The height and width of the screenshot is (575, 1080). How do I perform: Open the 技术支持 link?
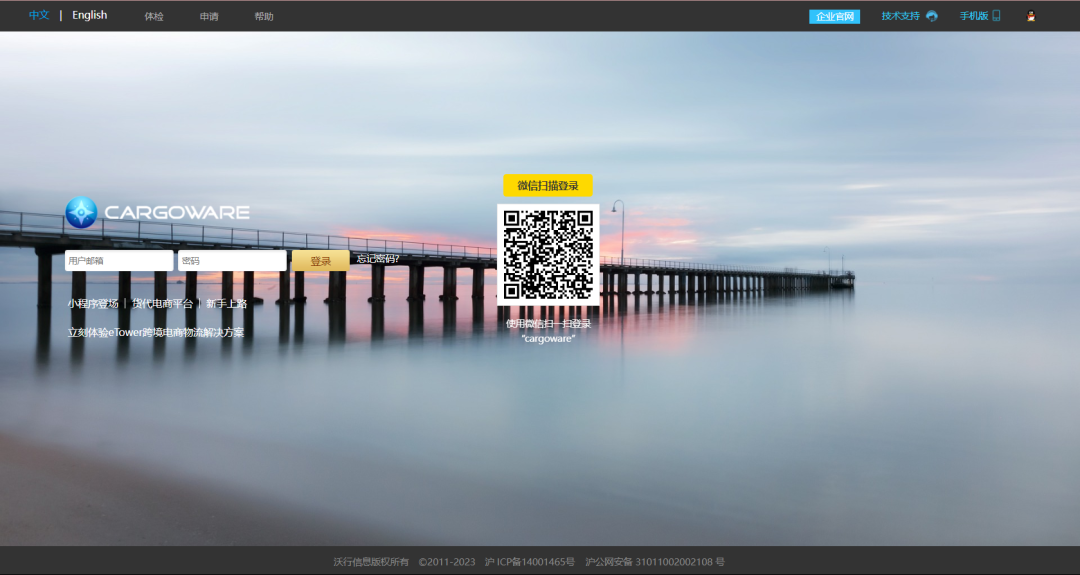900,16
